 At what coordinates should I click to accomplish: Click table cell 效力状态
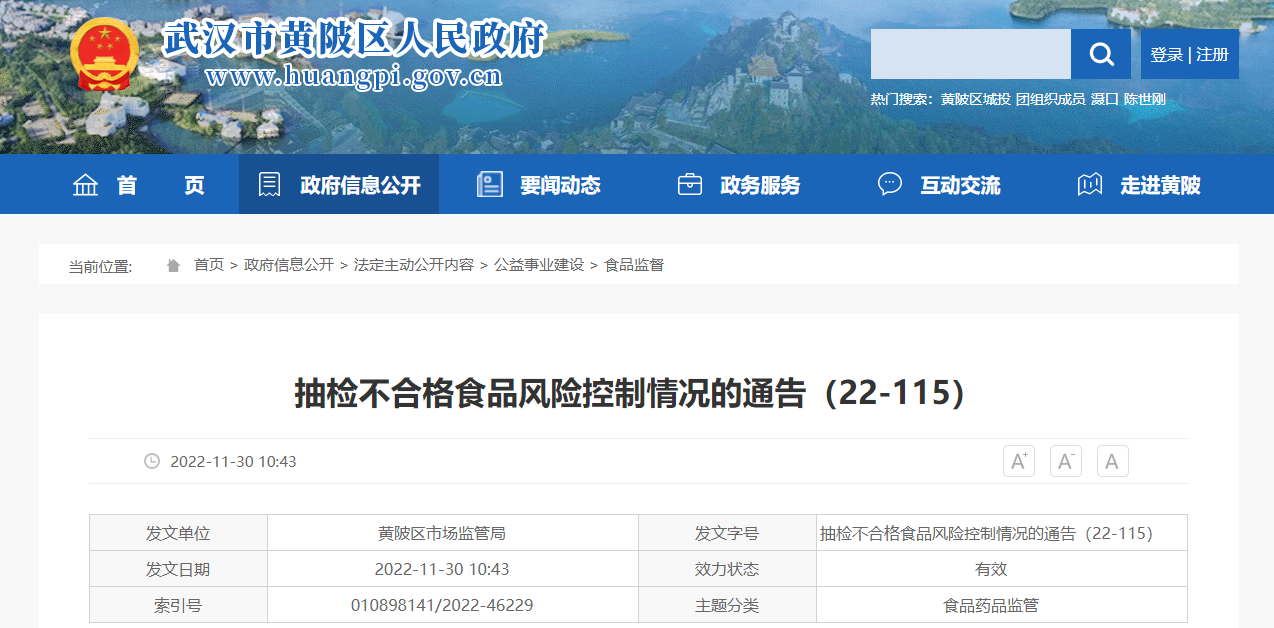[x=727, y=569]
